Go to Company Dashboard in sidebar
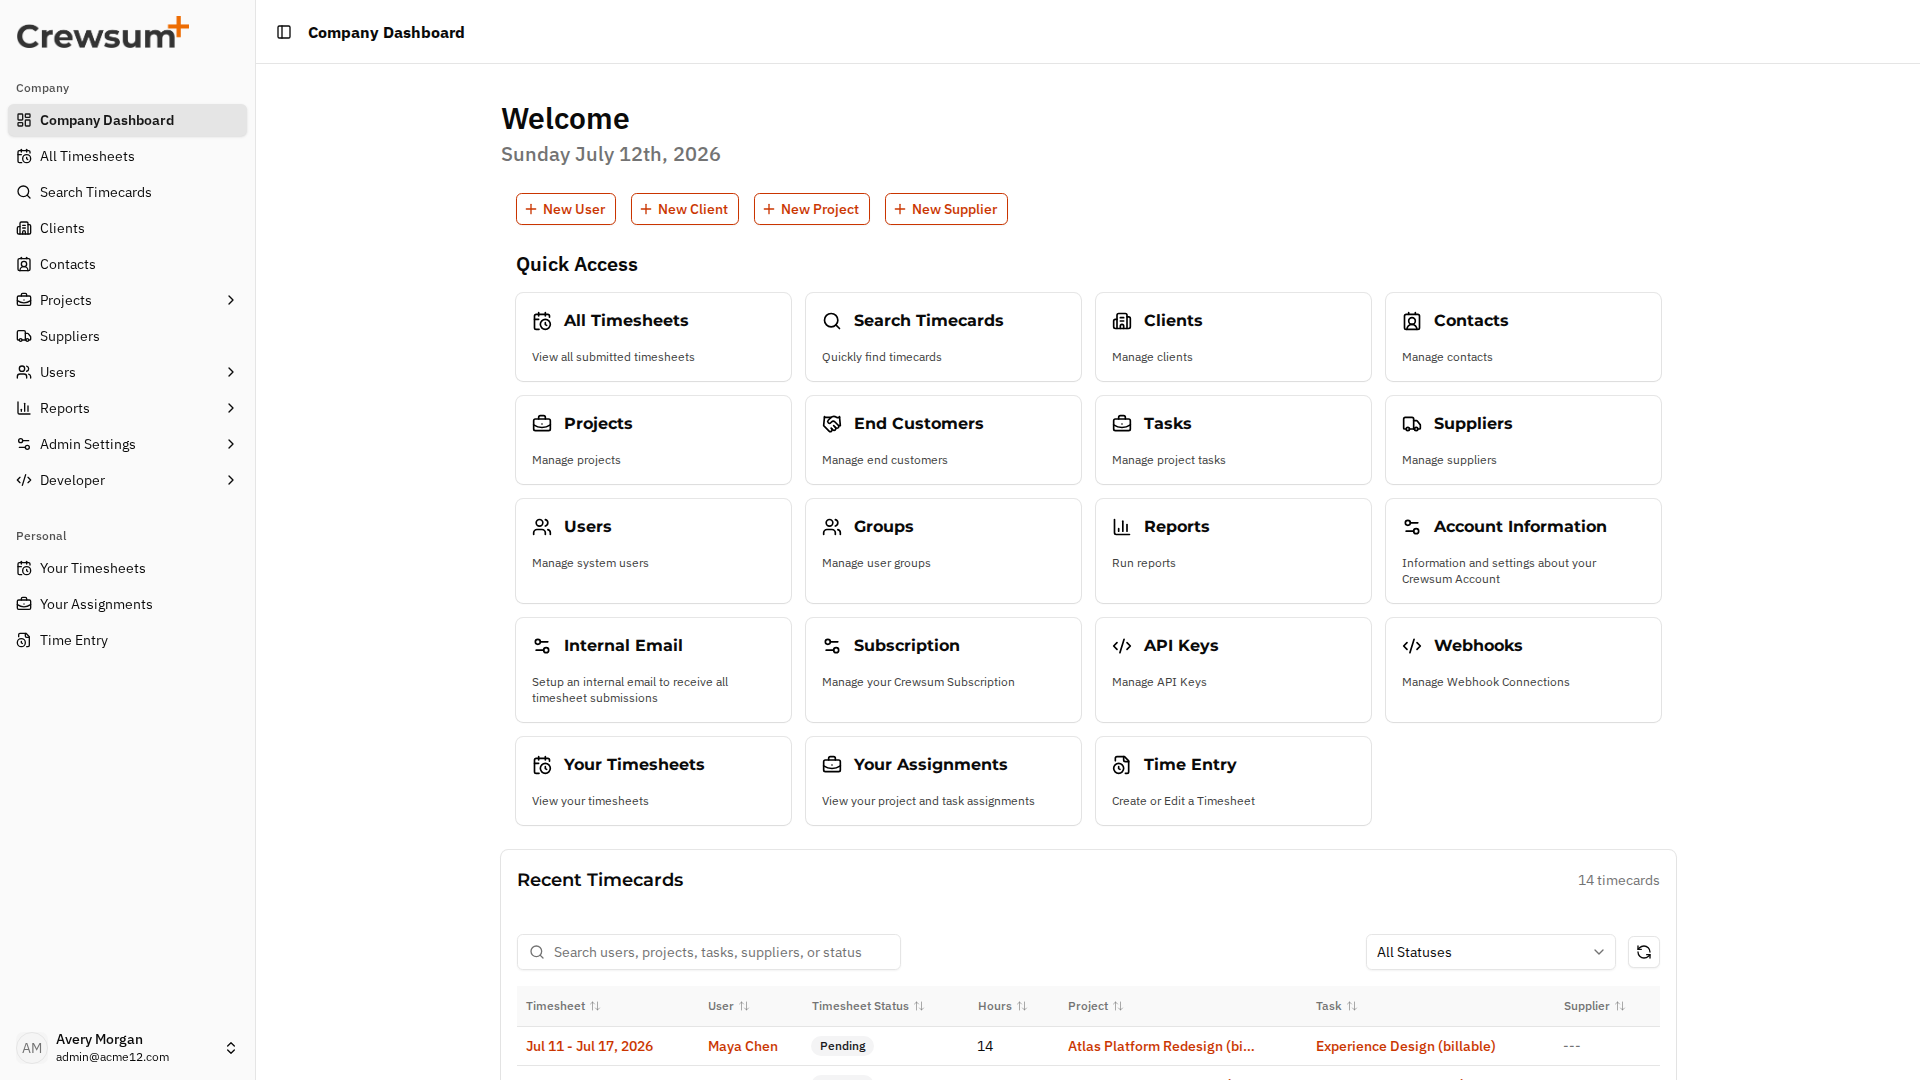The height and width of the screenshot is (1080, 1920). (x=127, y=120)
